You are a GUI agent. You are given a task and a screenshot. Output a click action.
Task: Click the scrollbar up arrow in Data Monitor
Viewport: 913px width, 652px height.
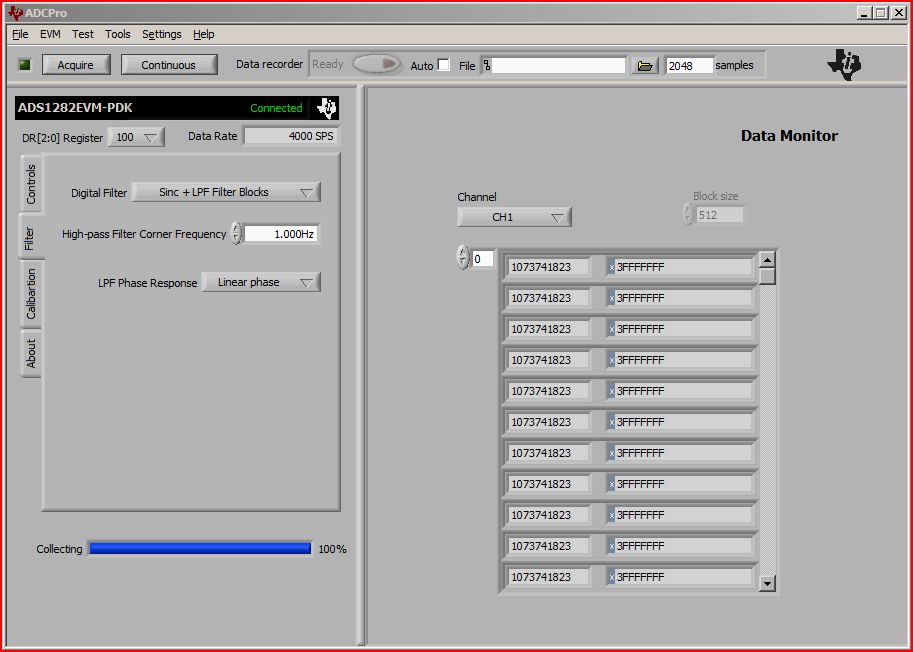(767, 258)
